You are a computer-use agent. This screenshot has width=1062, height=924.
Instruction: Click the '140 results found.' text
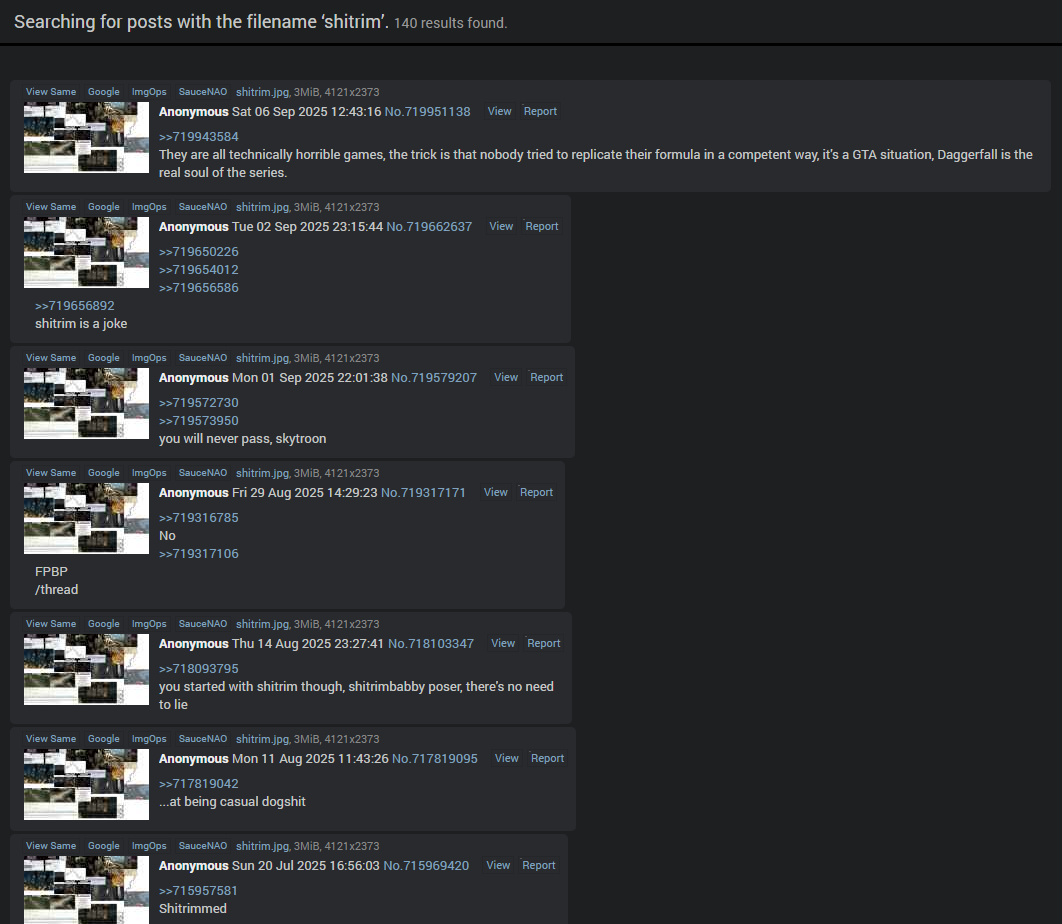[x=450, y=24]
